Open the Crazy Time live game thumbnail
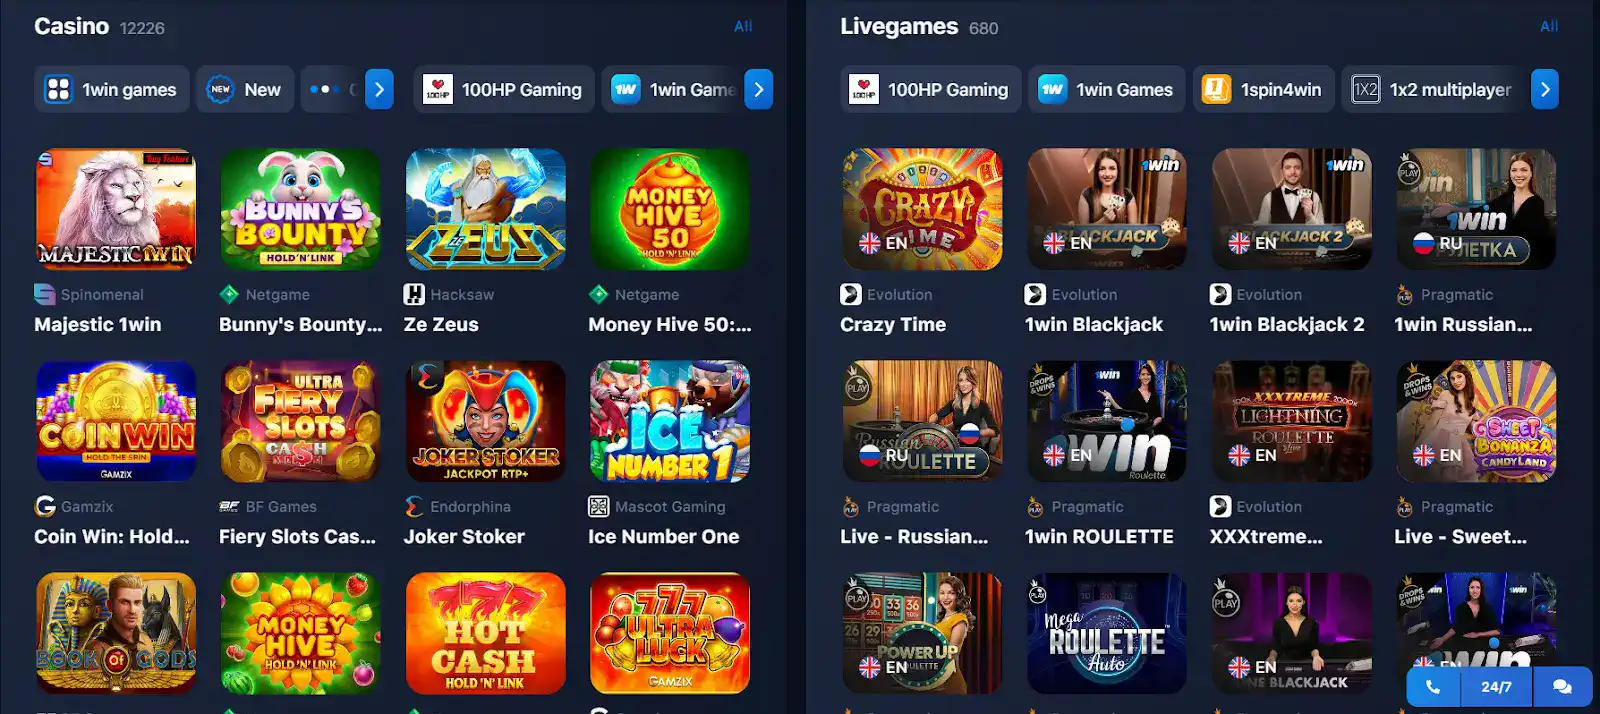The image size is (1600, 714). coord(922,209)
